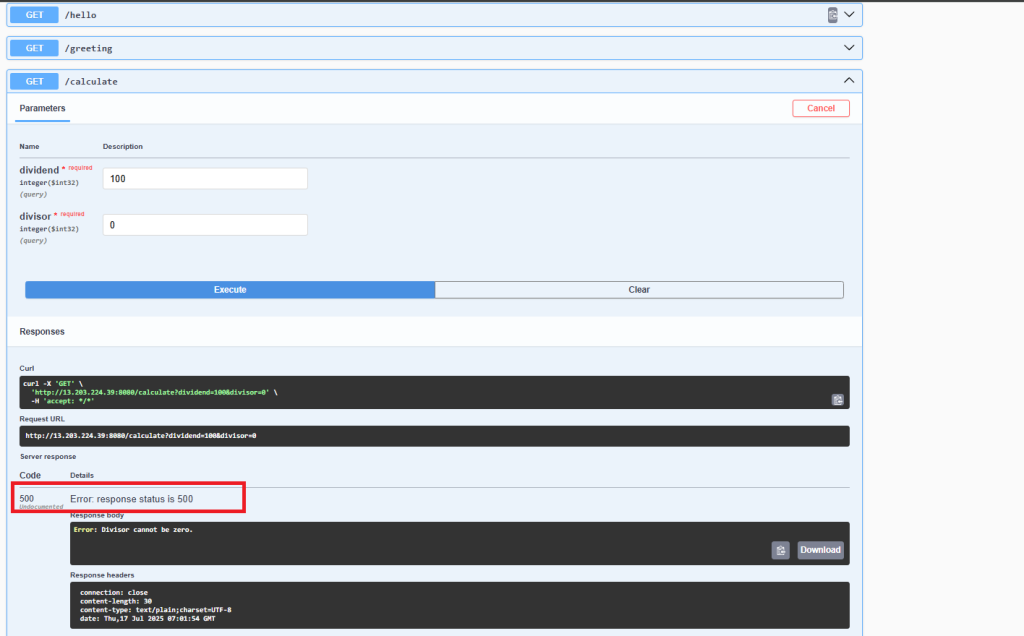This screenshot has width=1024, height=636.
Task: Click the 'connection: close' header line
Action: [114, 593]
